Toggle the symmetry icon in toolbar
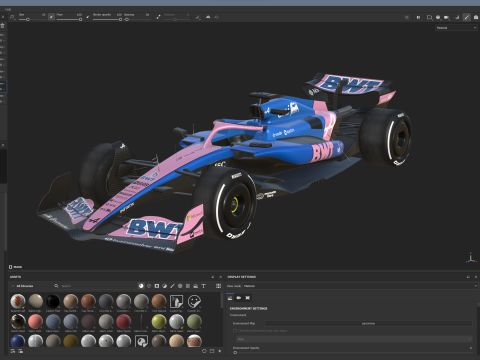Viewport: 480px width, 360px height. pyautogui.click(x=158, y=16)
